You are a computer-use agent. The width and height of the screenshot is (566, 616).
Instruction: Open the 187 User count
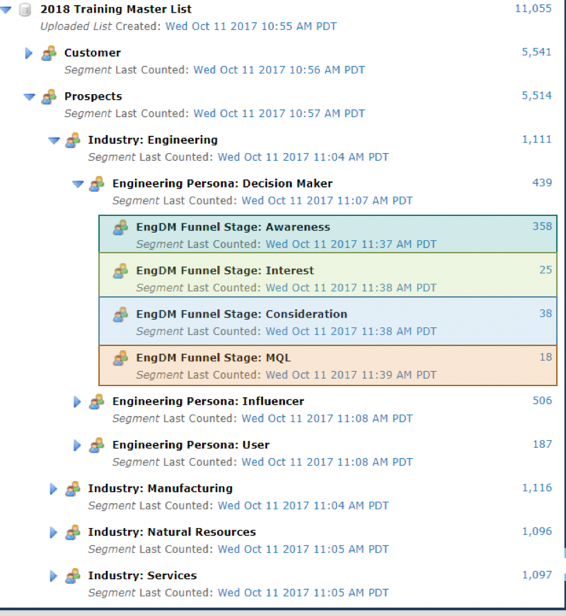542,444
